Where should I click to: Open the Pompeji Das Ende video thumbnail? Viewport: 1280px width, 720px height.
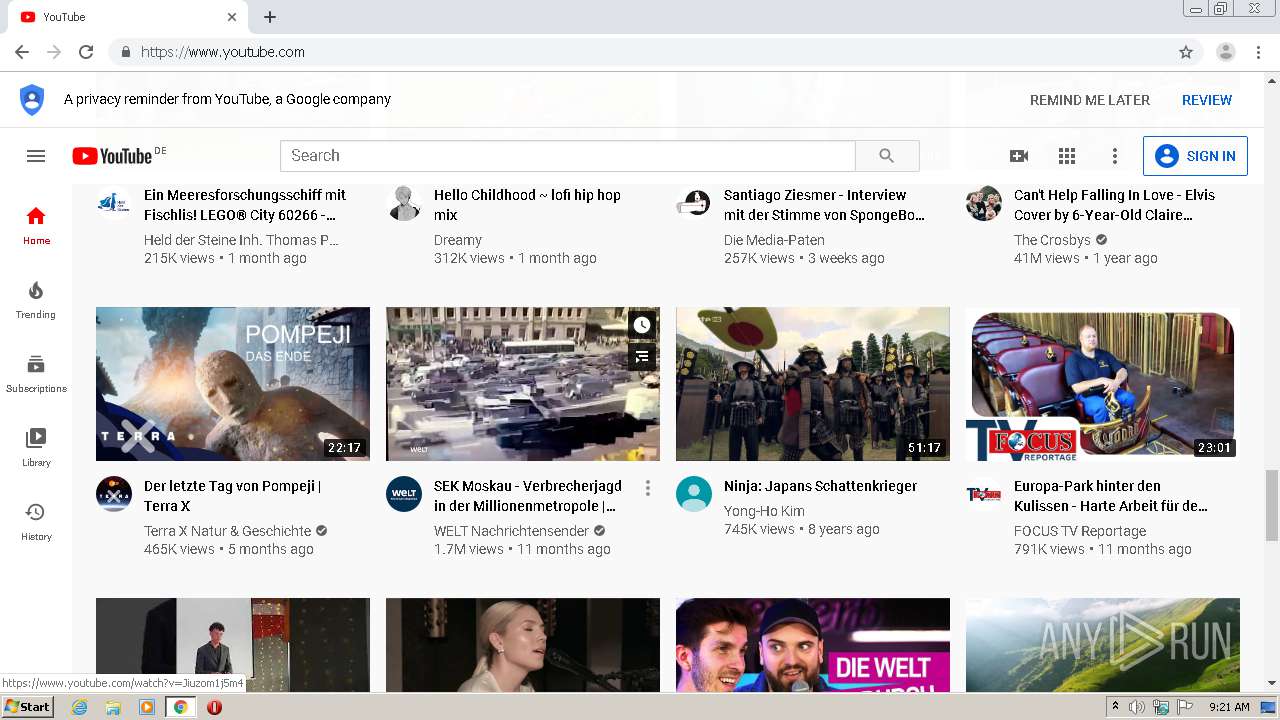click(233, 384)
